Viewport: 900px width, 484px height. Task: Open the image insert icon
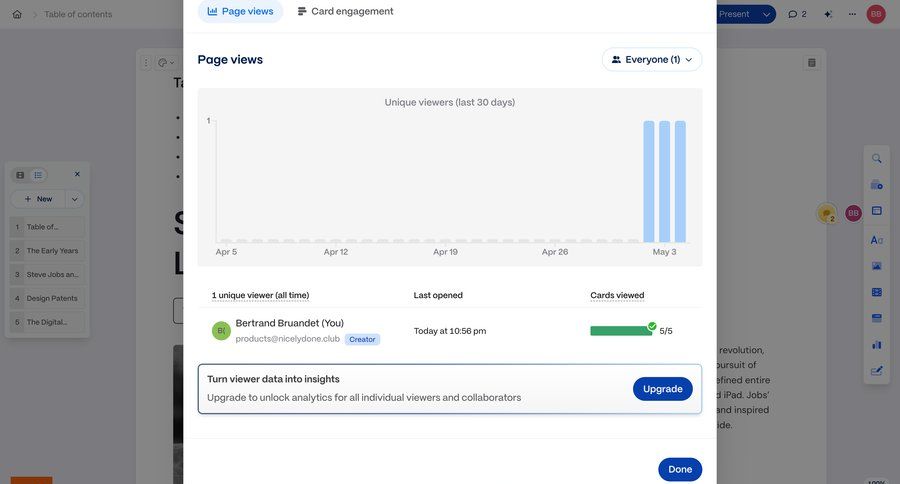click(876, 266)
